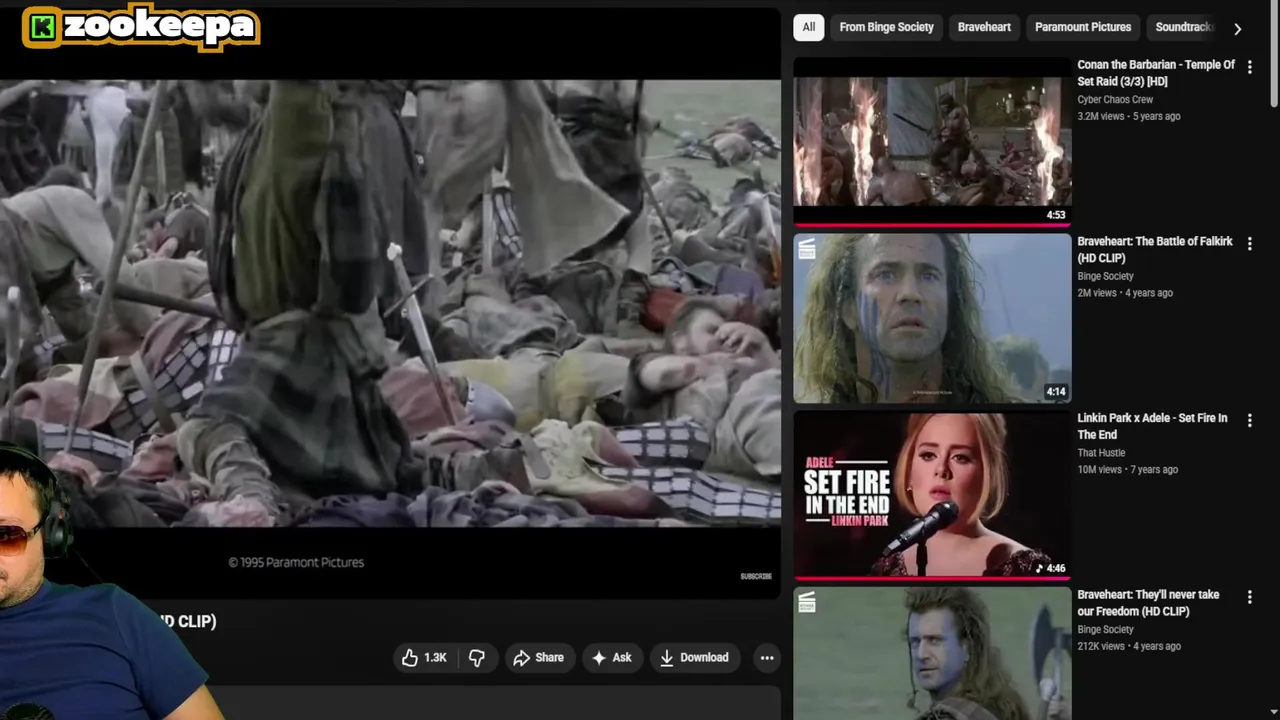Open Conan the Barbarian video thumbnail

tap(932, 141)
